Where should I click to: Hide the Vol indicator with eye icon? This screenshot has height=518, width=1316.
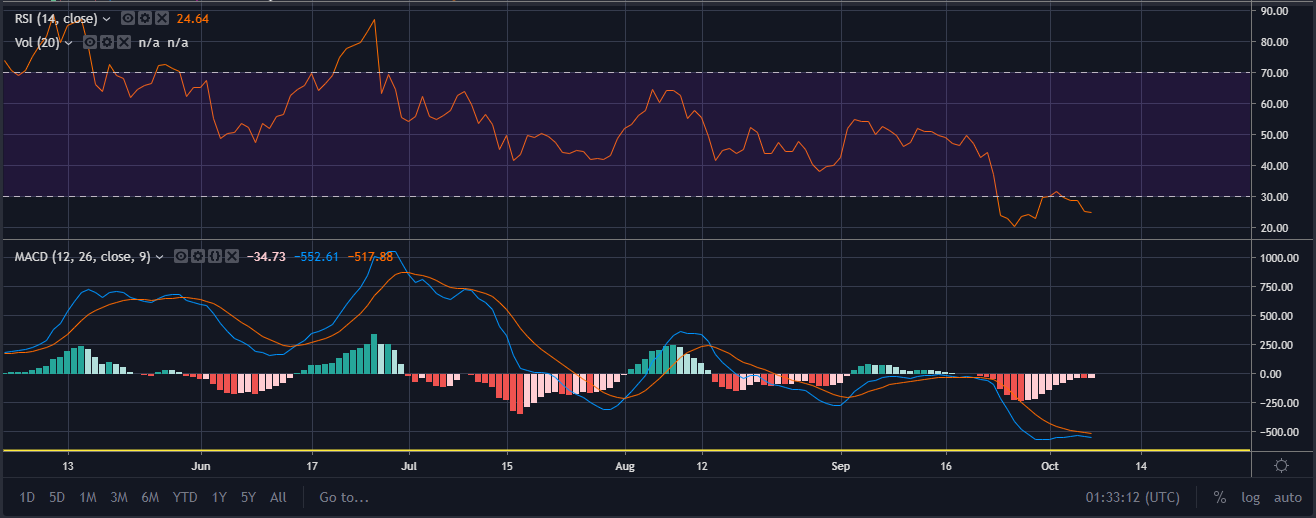tap(90, 42)
